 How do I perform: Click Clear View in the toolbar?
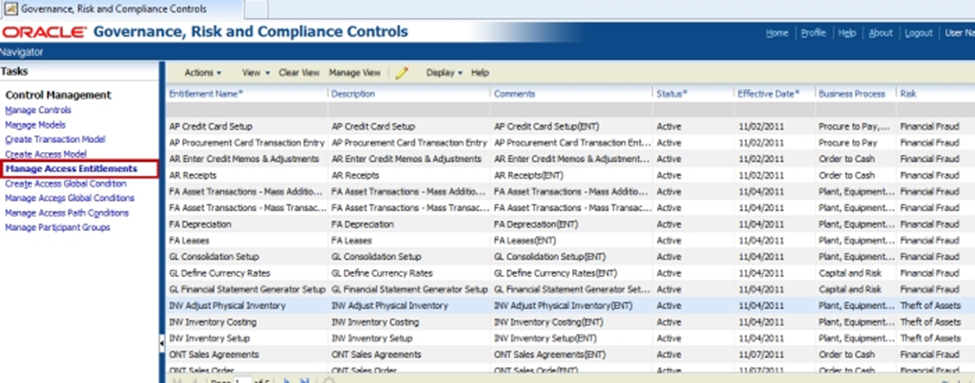299,73
